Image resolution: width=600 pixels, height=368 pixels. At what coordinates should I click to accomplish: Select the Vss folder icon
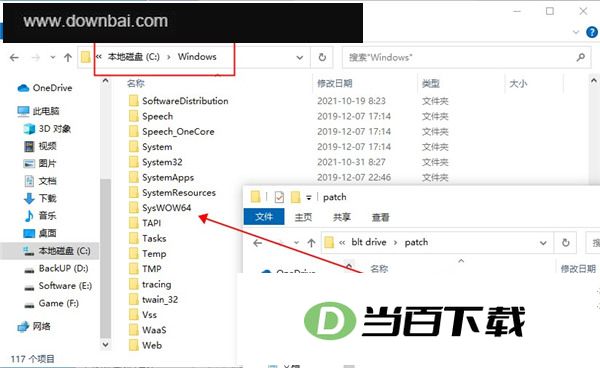point(134,315)
